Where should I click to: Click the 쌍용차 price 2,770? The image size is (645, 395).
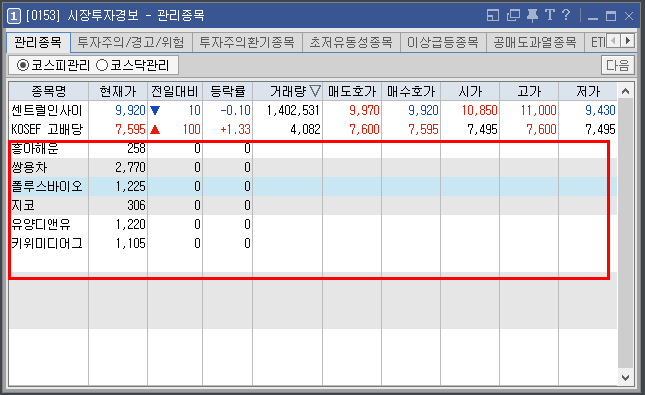(x=130, y=167)
